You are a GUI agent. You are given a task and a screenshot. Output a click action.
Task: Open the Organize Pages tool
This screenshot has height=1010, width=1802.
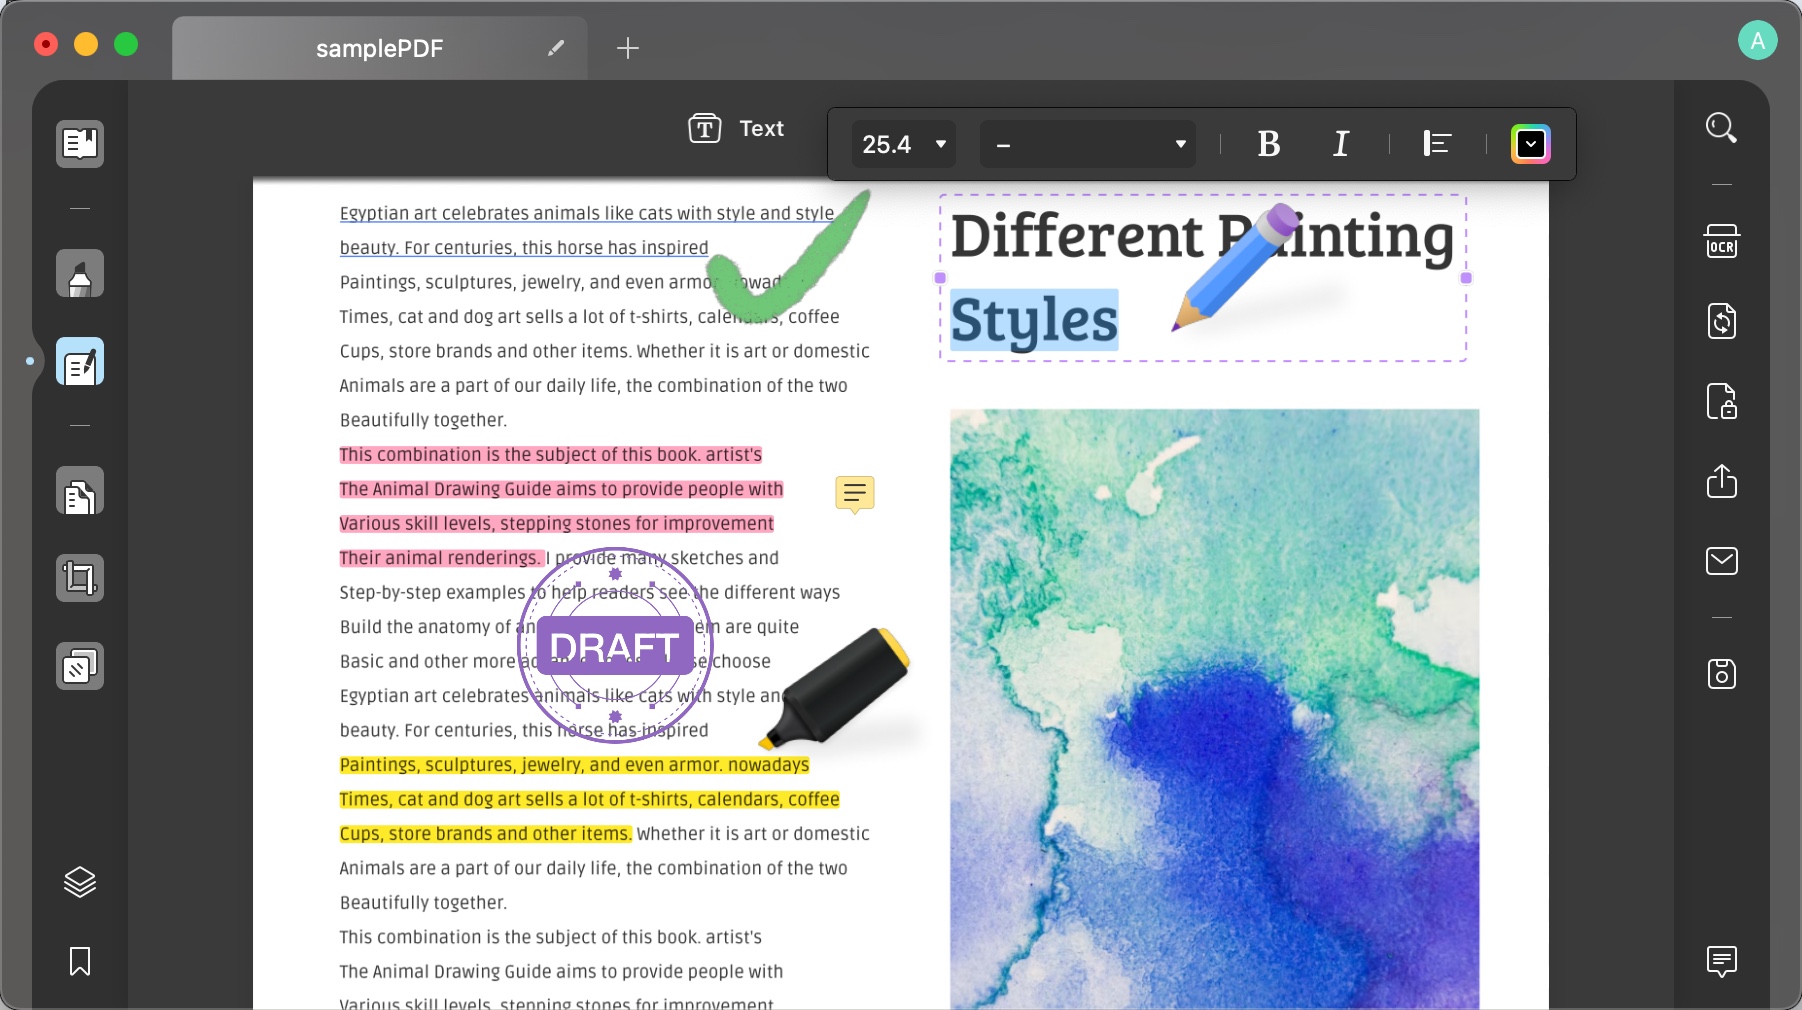coord(80,492)
